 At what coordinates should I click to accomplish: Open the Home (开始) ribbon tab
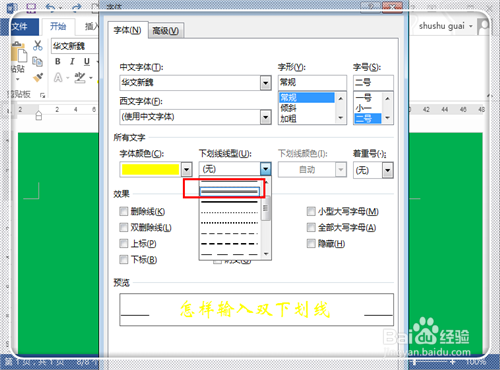click(x=58, y=26)
